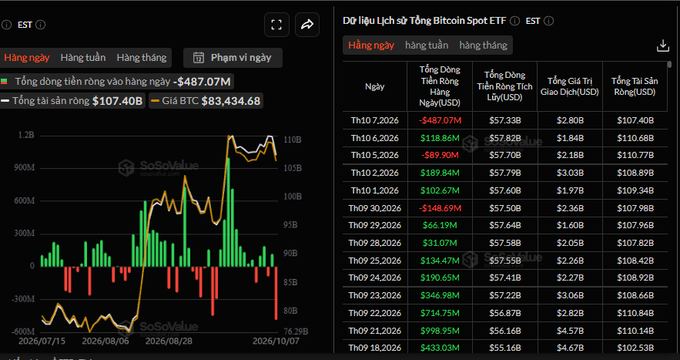Viewport: 680px width, 360px height.
Task: Click info icon right of table EST label
Action: (549, 21)
